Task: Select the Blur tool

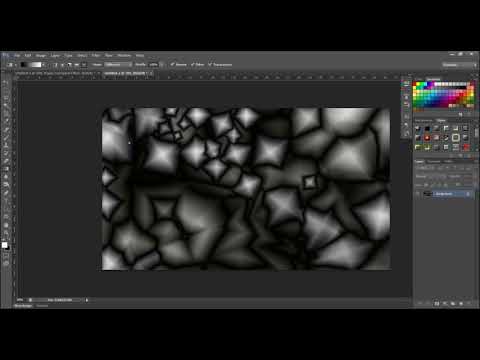Action: [6, 177]
